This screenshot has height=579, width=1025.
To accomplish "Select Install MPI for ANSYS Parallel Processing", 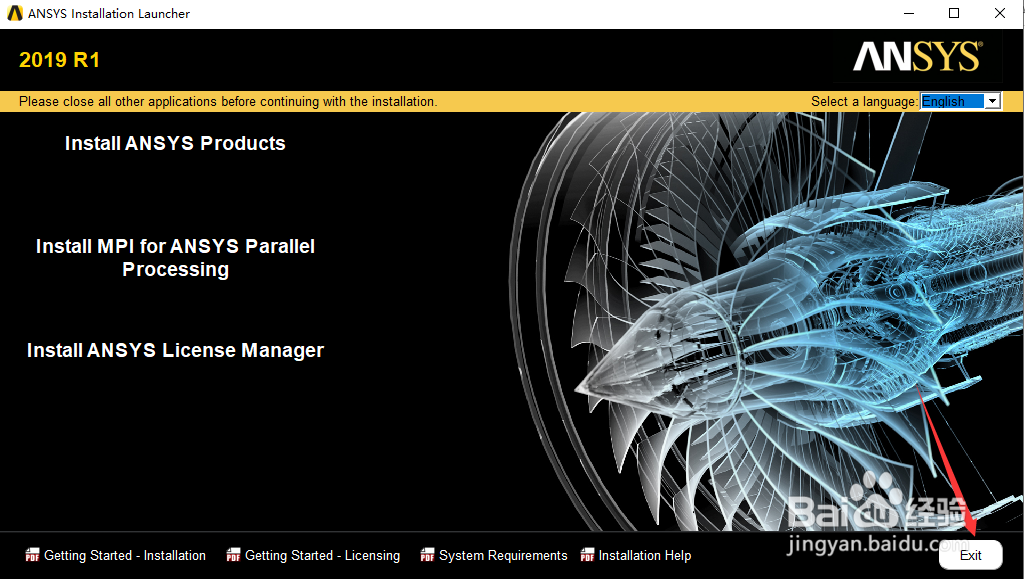I will (x=175, y=257).
